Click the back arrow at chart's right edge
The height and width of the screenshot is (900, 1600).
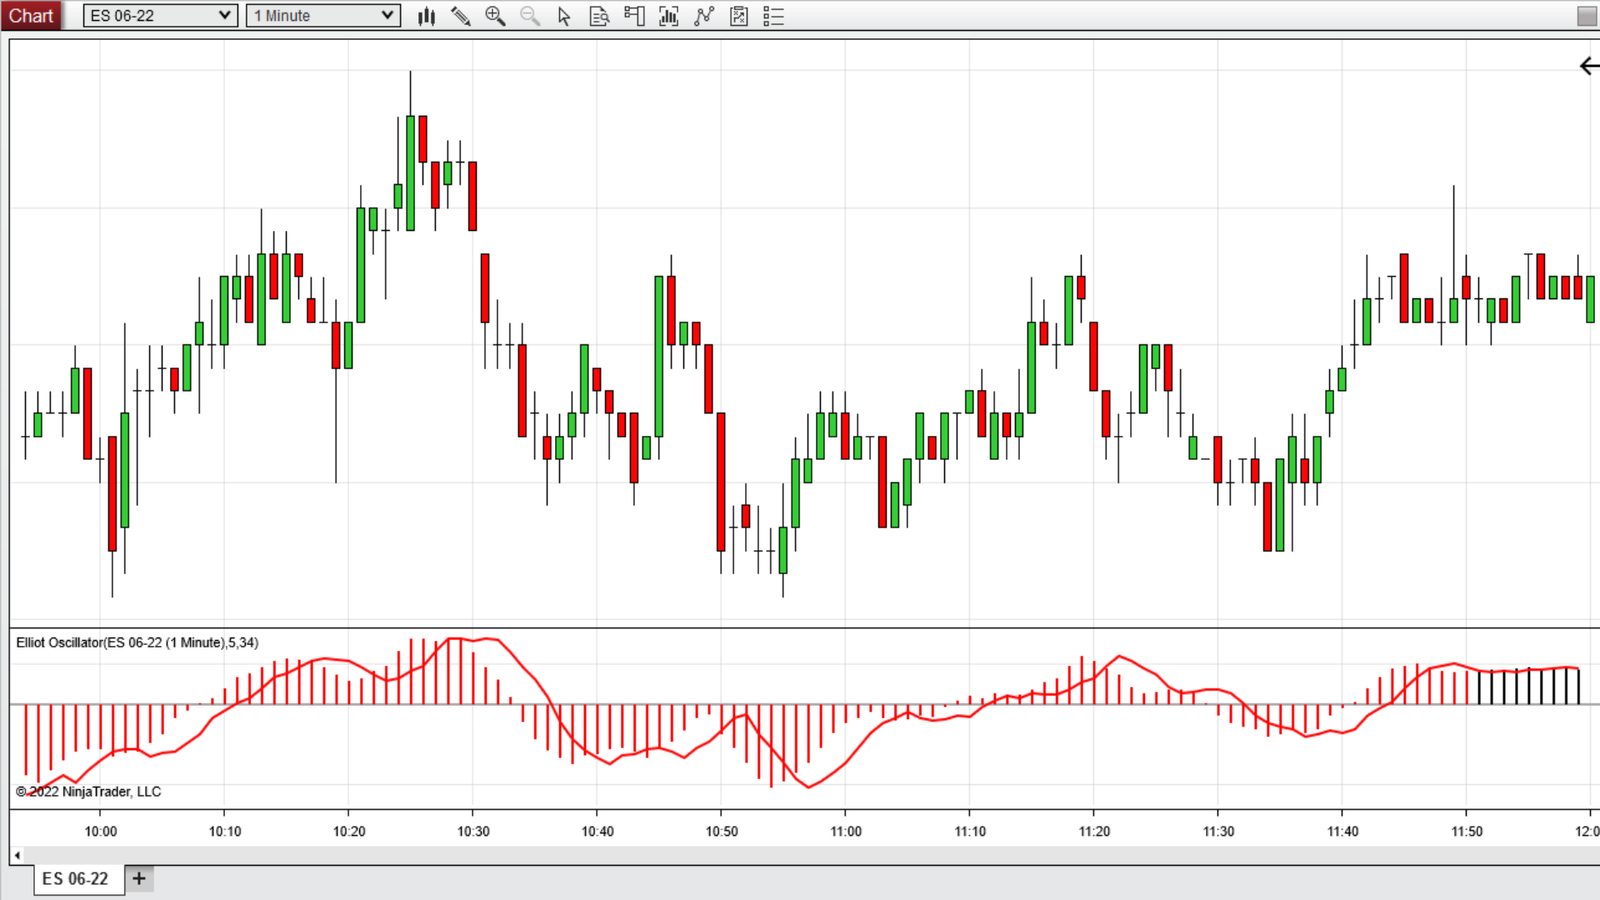(x=1589, y=66)
